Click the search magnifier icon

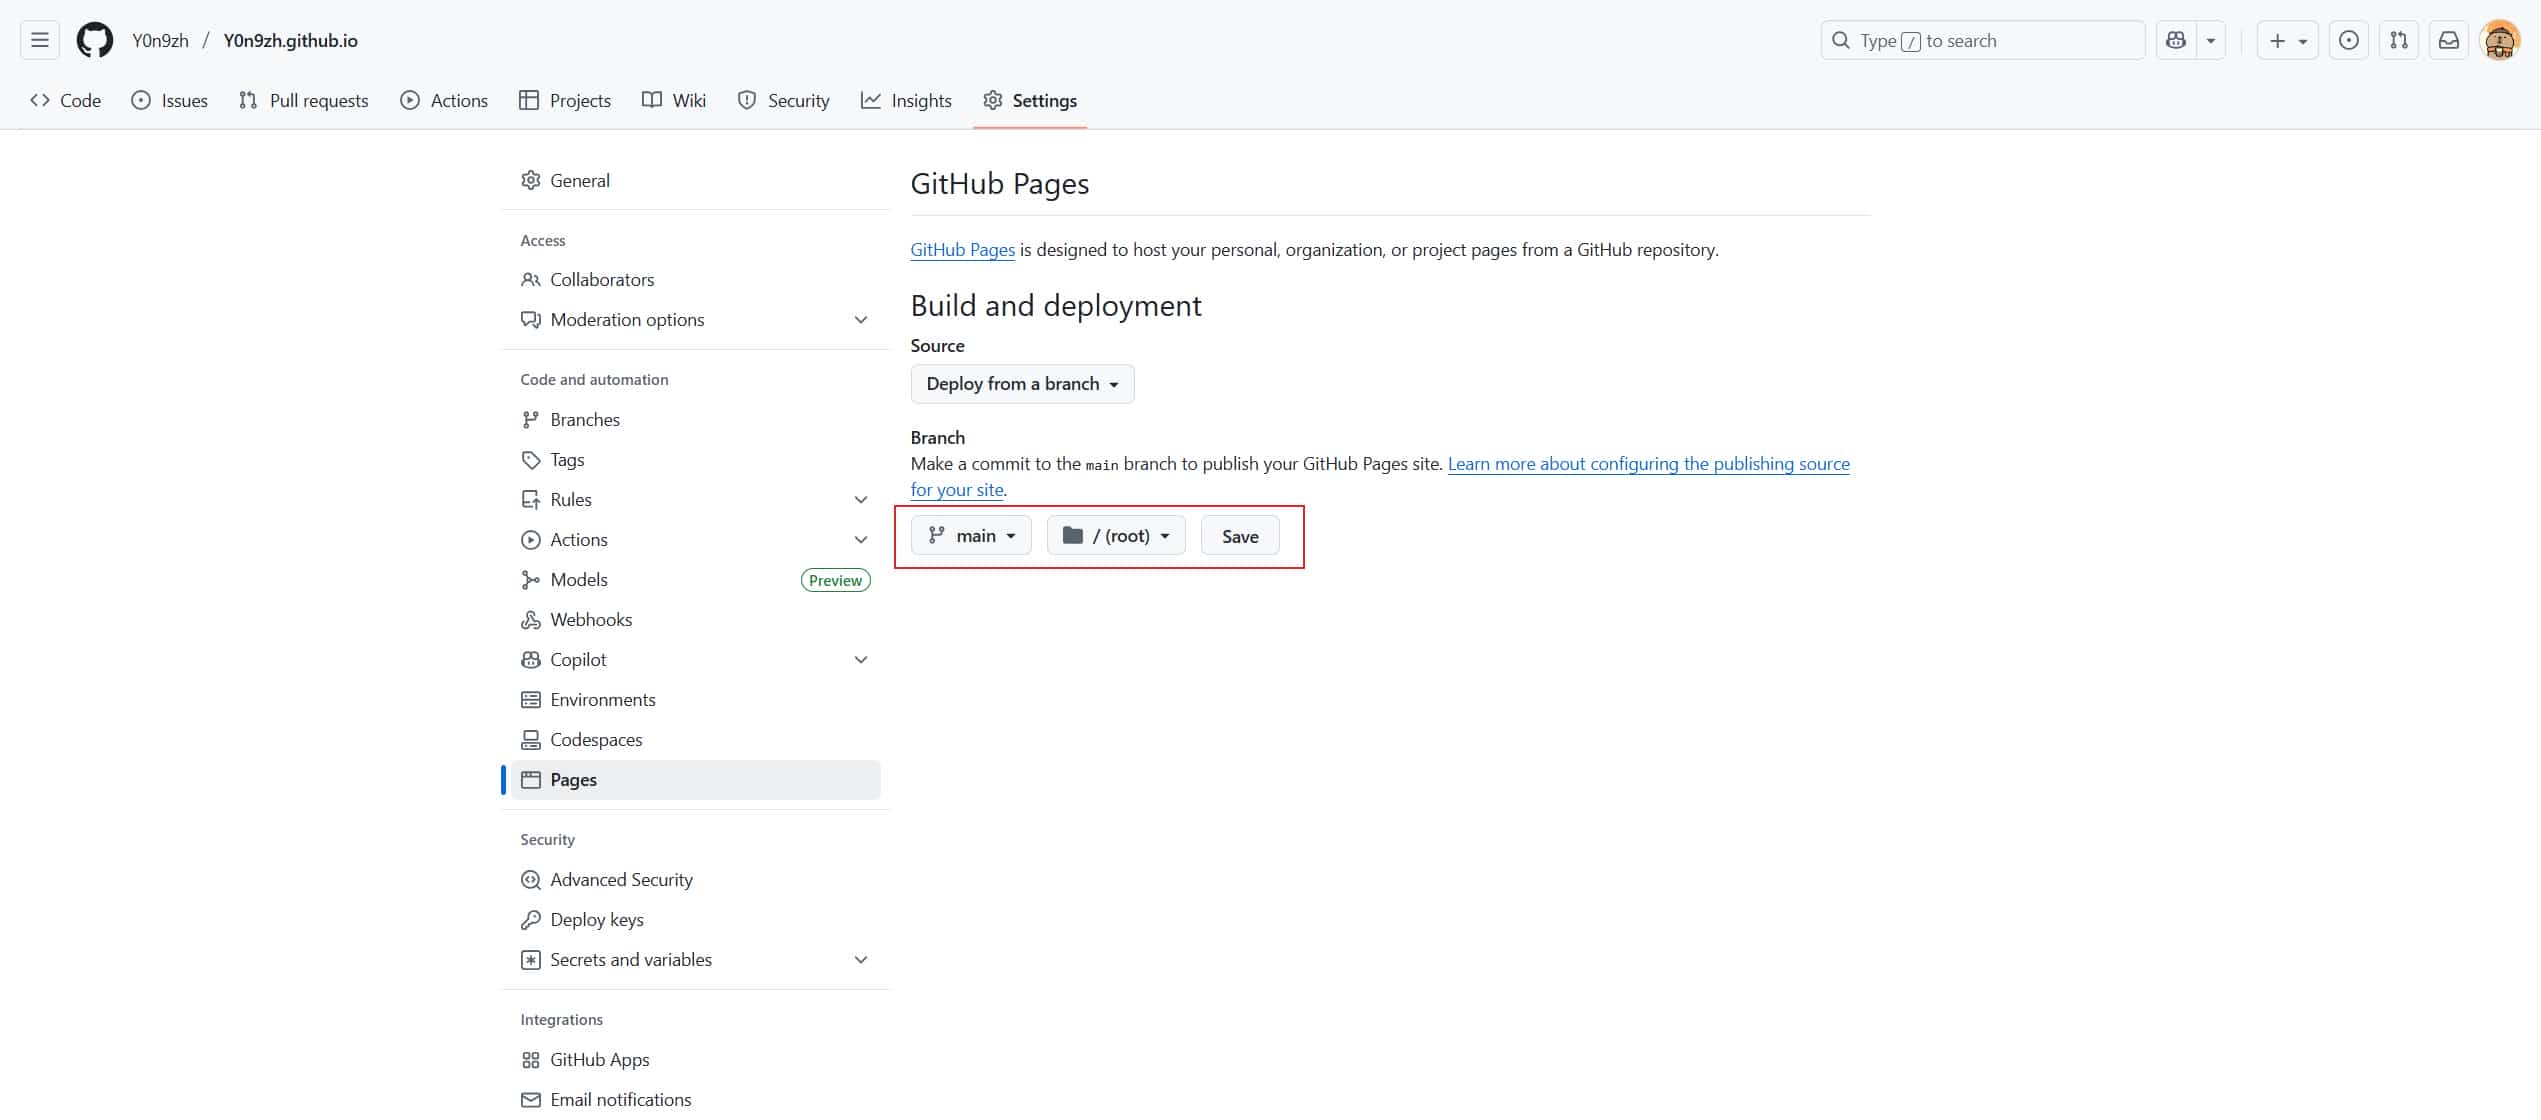click(1841, 40)
